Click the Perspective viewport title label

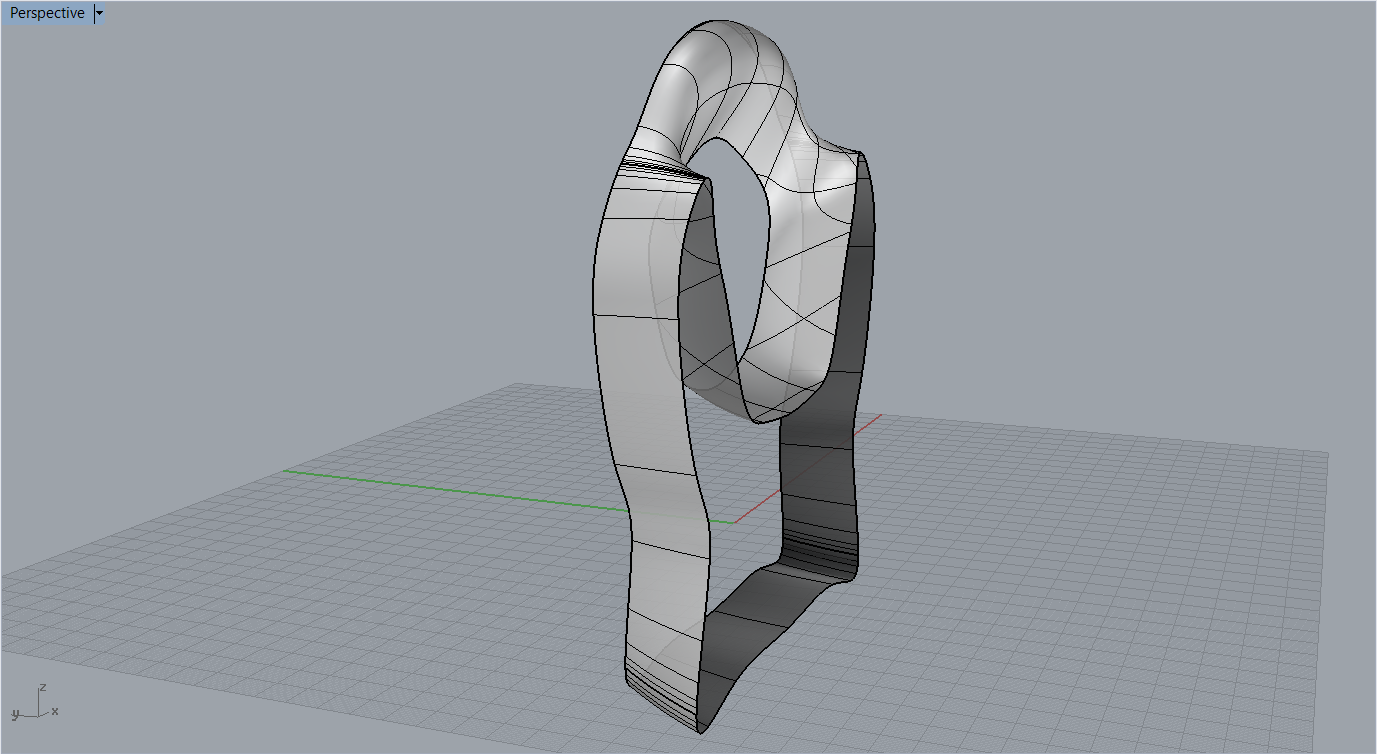[x=47, y=14]
